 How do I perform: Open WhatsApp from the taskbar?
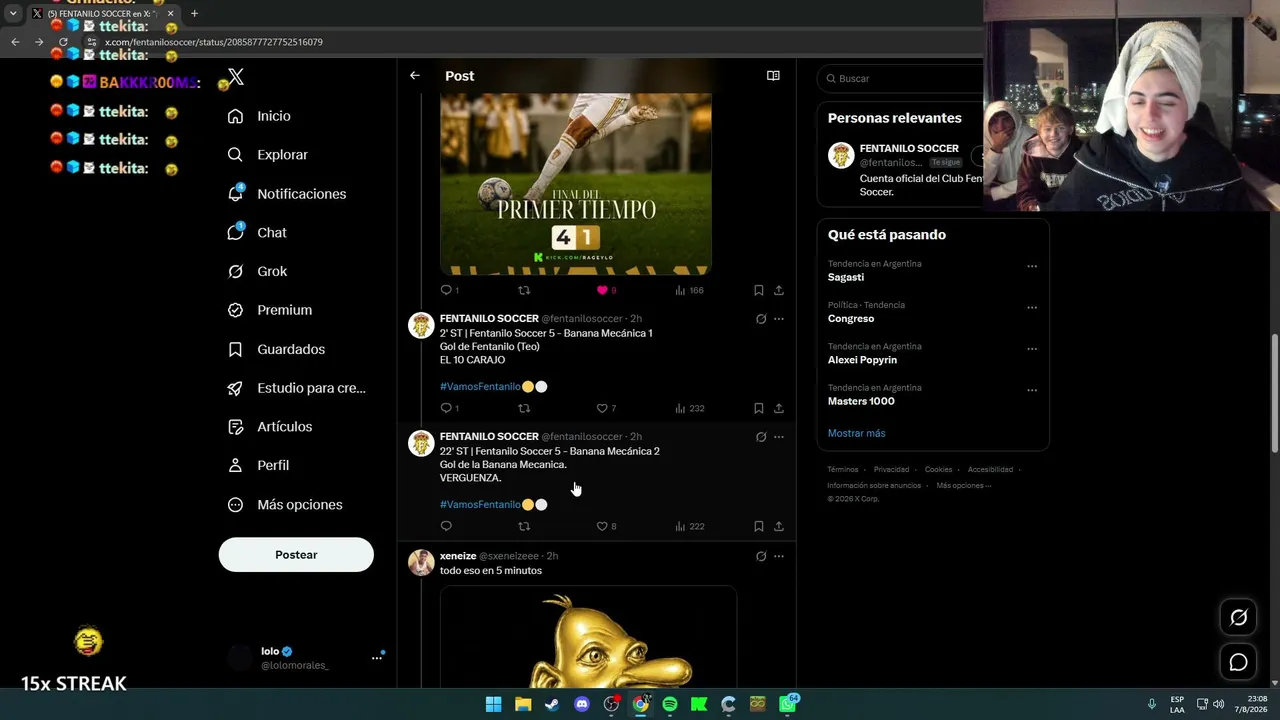coord(788,704)
